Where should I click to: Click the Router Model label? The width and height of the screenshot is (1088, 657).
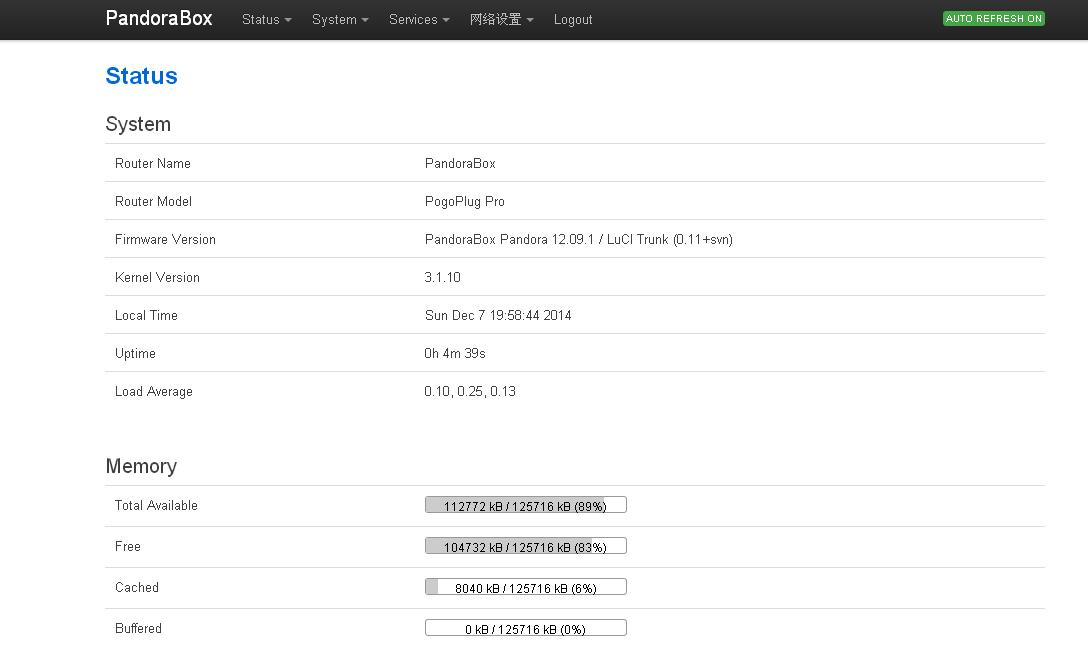click(153, 201)
